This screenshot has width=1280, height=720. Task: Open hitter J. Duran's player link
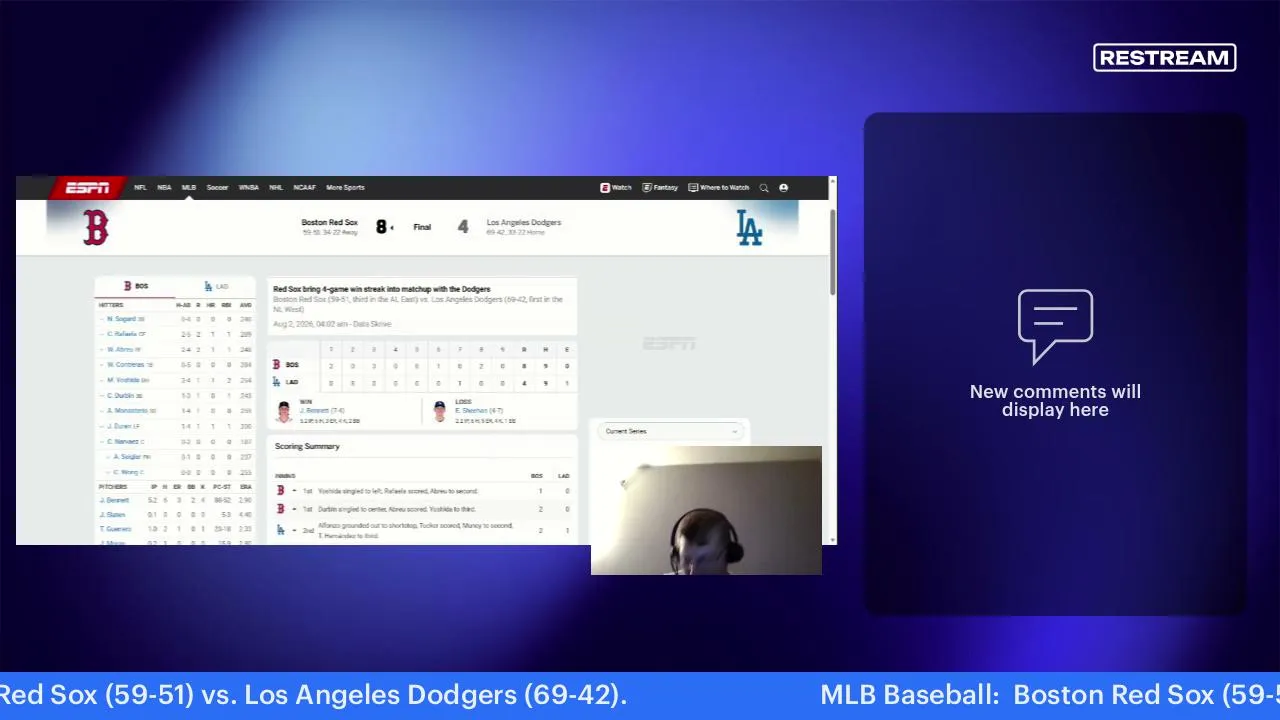[119, 426]
